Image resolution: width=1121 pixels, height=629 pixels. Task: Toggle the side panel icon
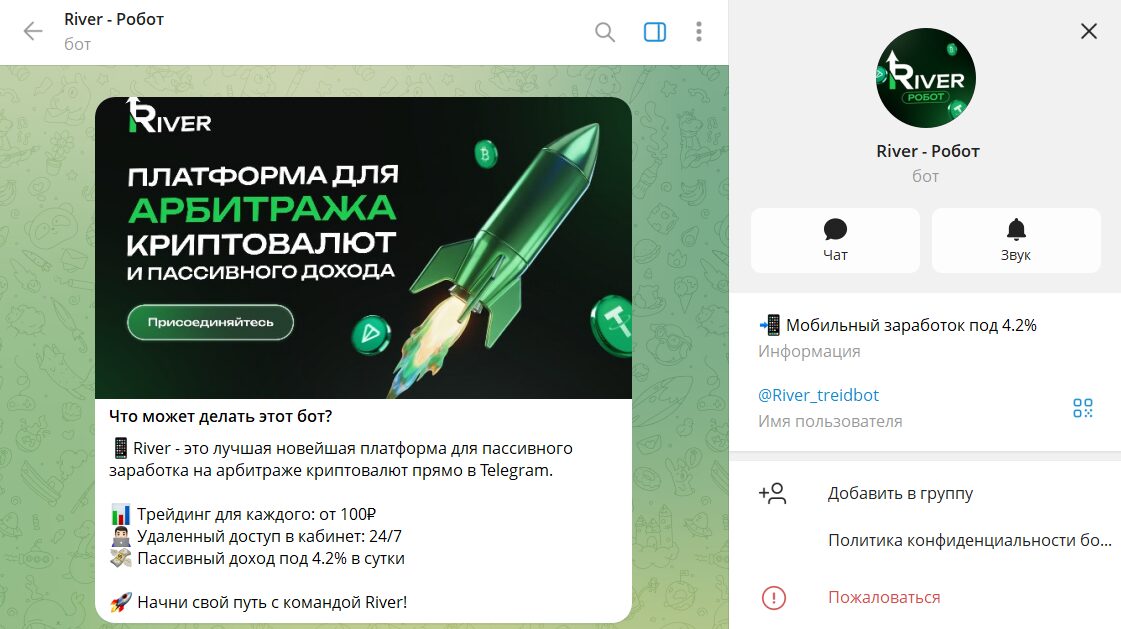click(x=655, y=32)
